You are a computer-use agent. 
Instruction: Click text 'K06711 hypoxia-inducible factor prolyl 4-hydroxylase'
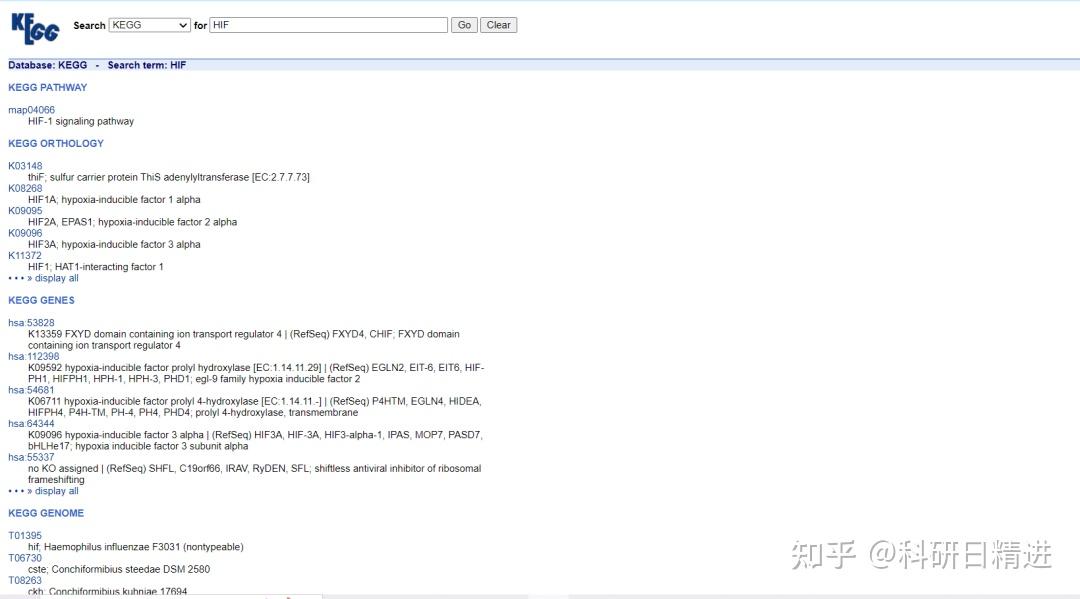(x=143, y=401)
